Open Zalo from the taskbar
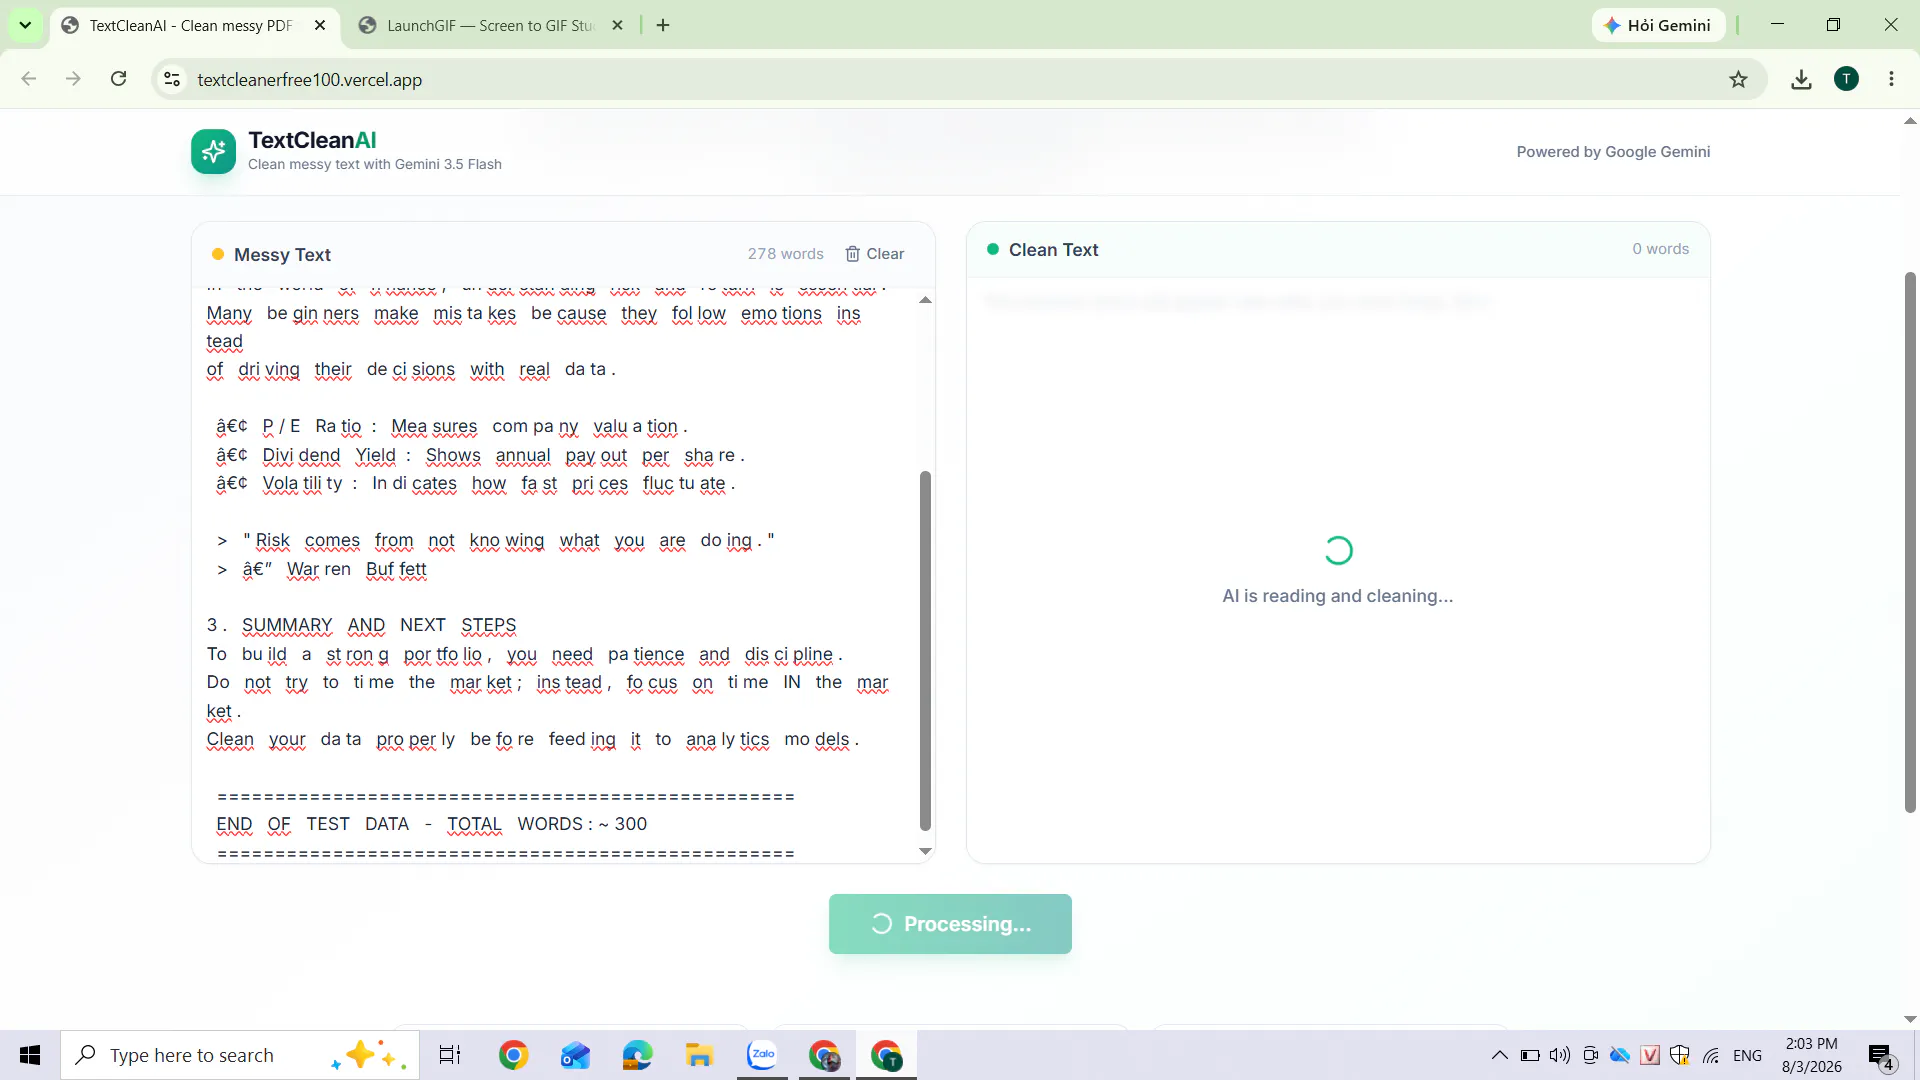This screenshot has width=1920, height=1080. (x=762, y=1055)
